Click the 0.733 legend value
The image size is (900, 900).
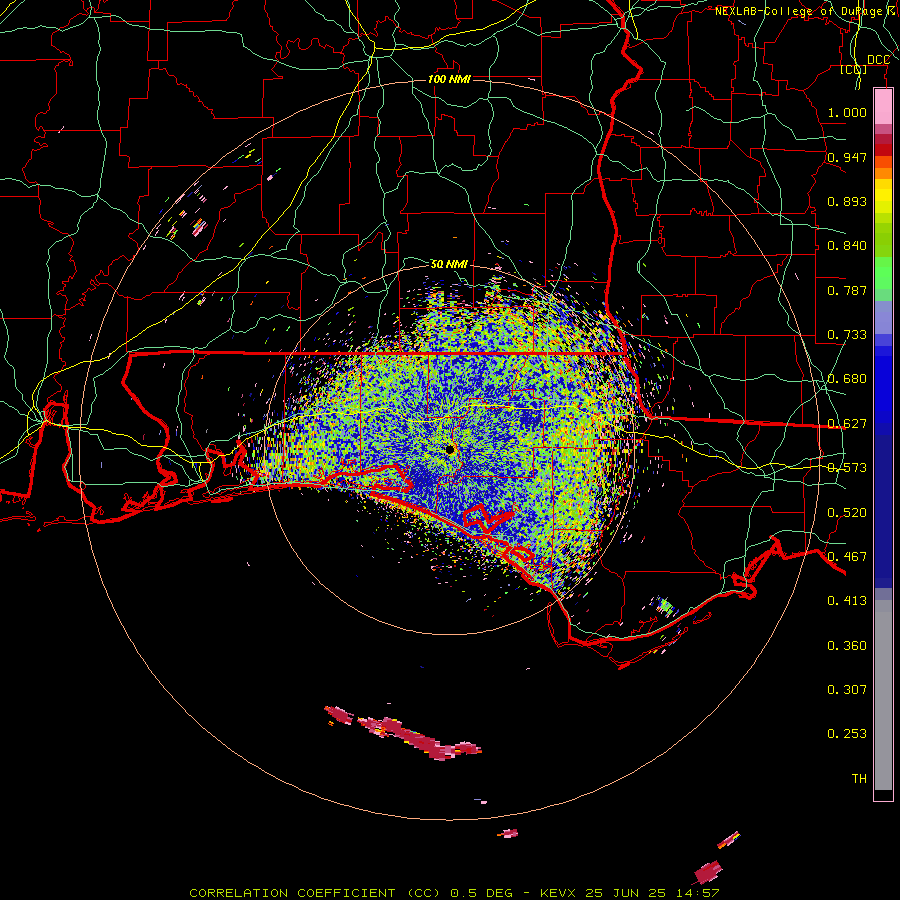tap(847, 335)
